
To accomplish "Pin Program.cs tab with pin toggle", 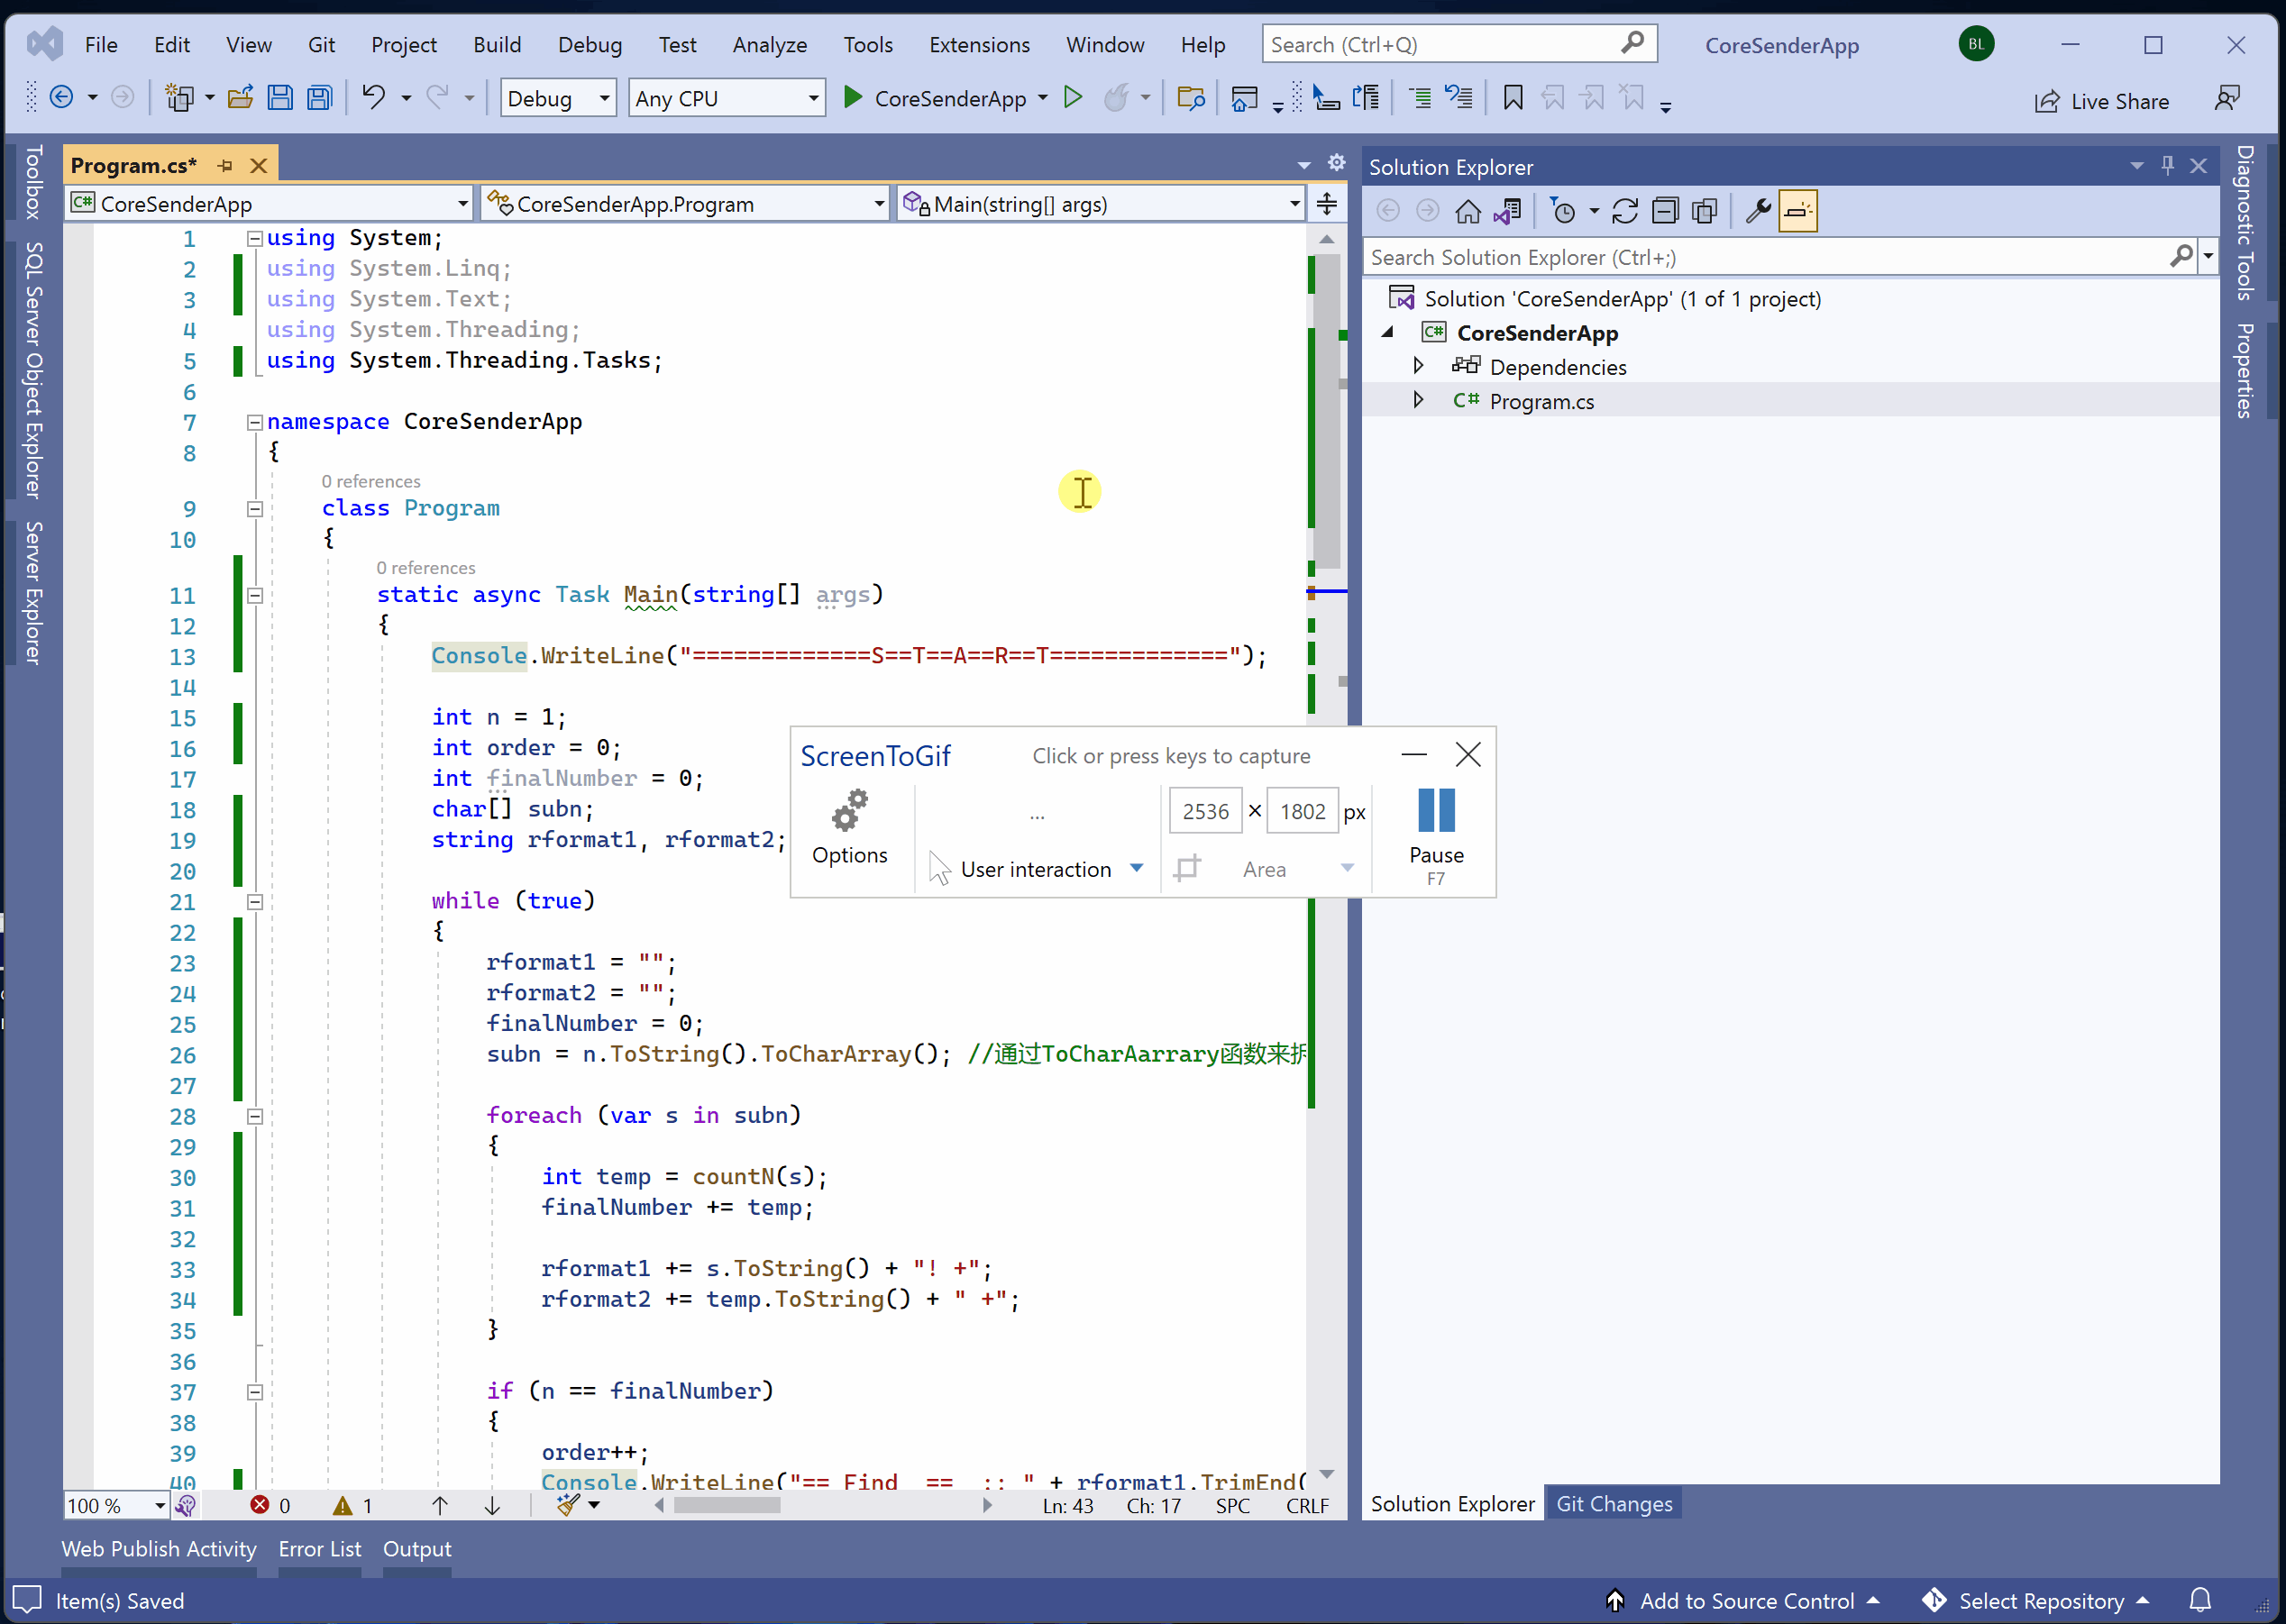I will [x=226, y=166].
